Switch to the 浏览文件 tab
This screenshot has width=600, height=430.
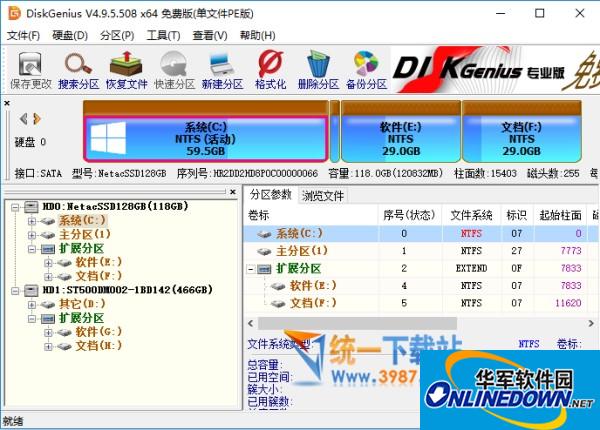point(323,196)
